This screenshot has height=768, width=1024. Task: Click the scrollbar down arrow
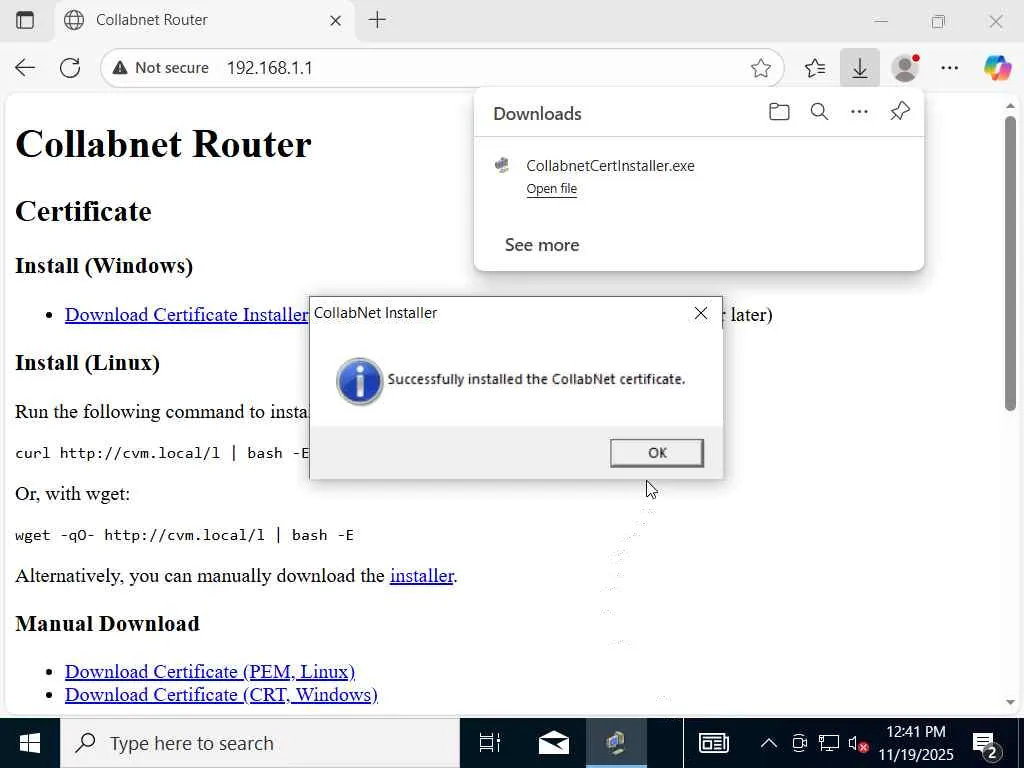[x=1010, y=703]
